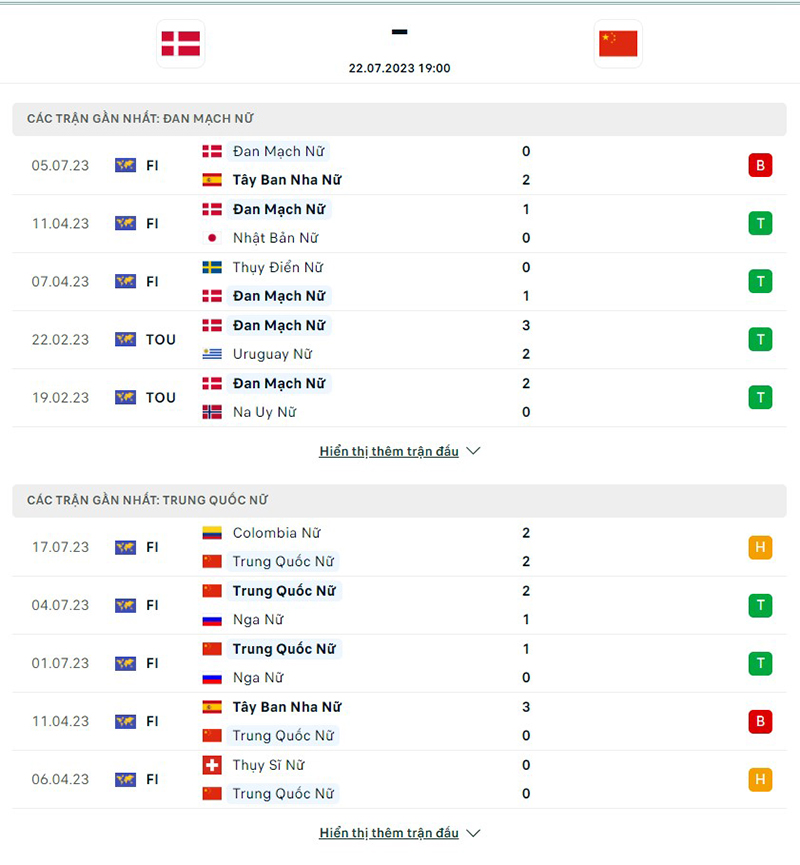
Task: Click the Nga Nữ flag icon
Action: tap(212, 619)
